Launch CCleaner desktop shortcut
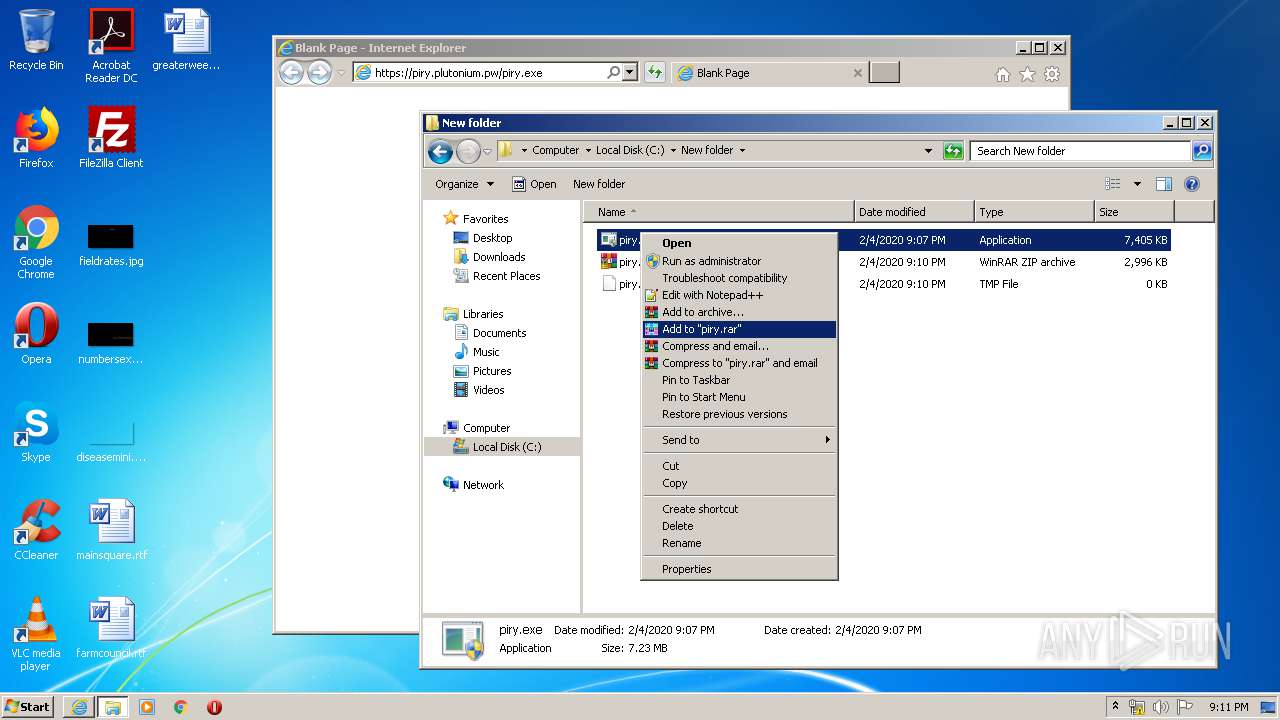The image size is (1280, 720). (x=36, y=530)
